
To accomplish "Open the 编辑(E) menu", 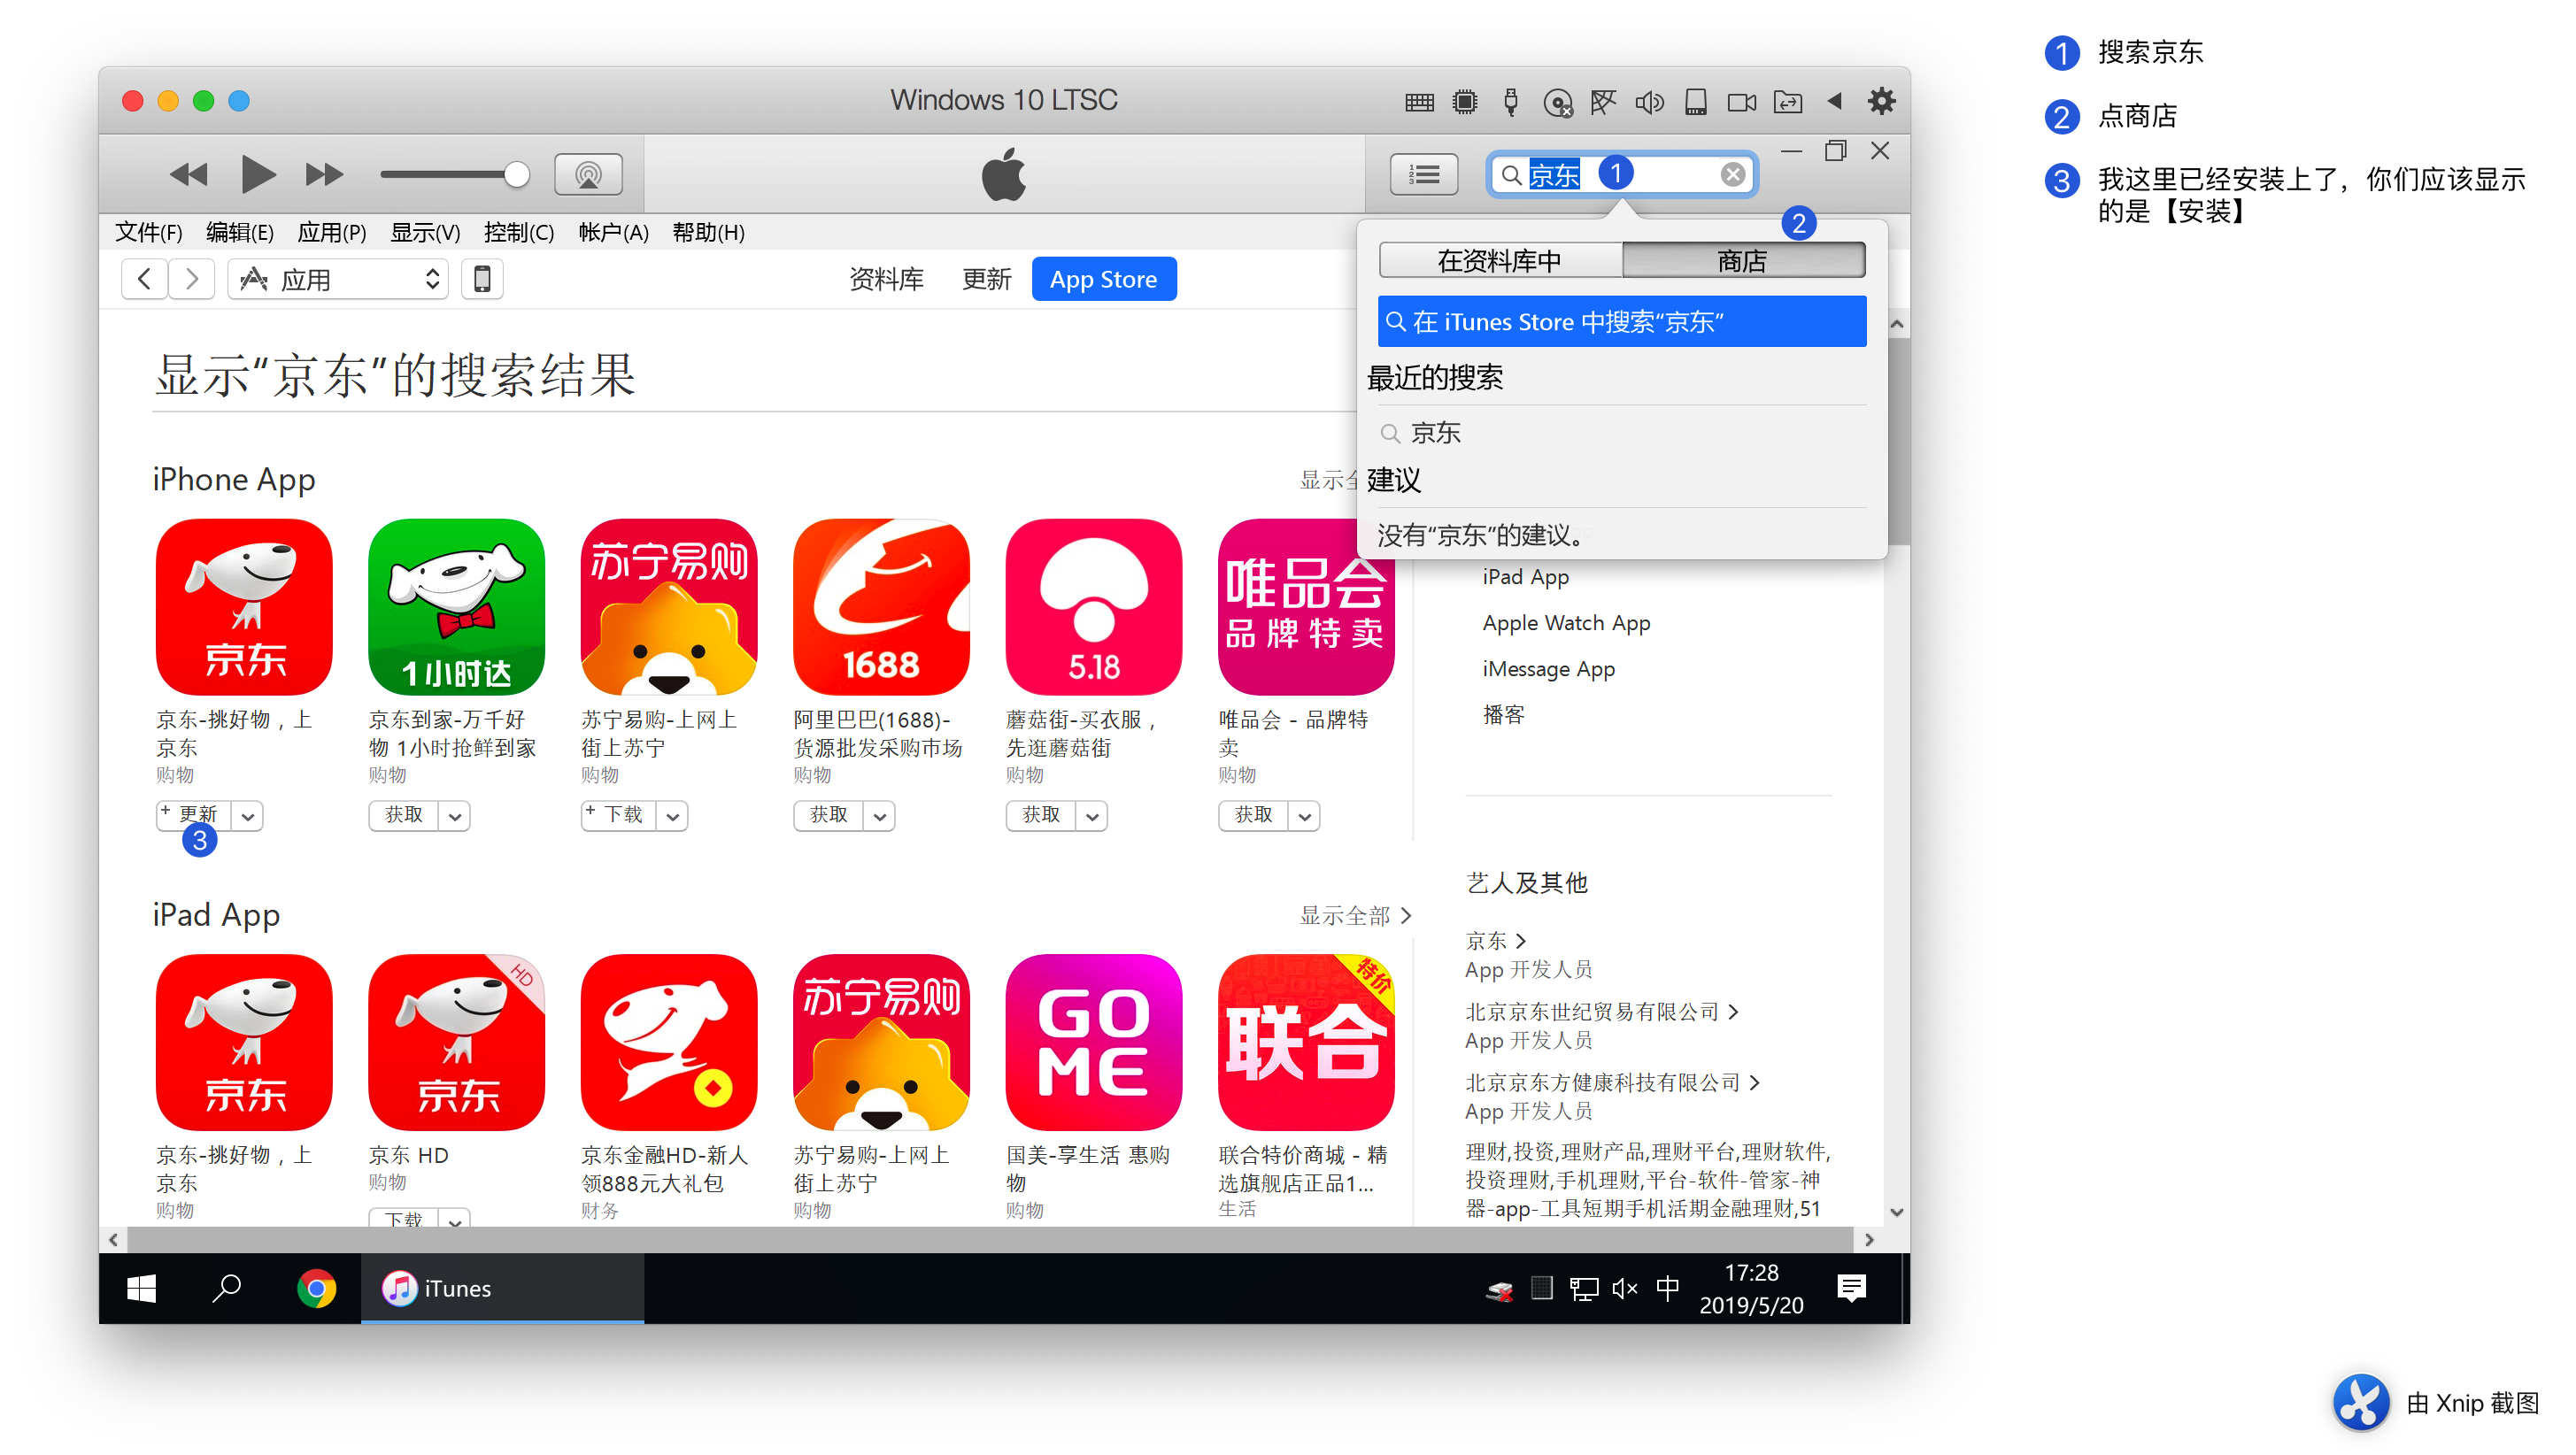I will tap(239, 232).
